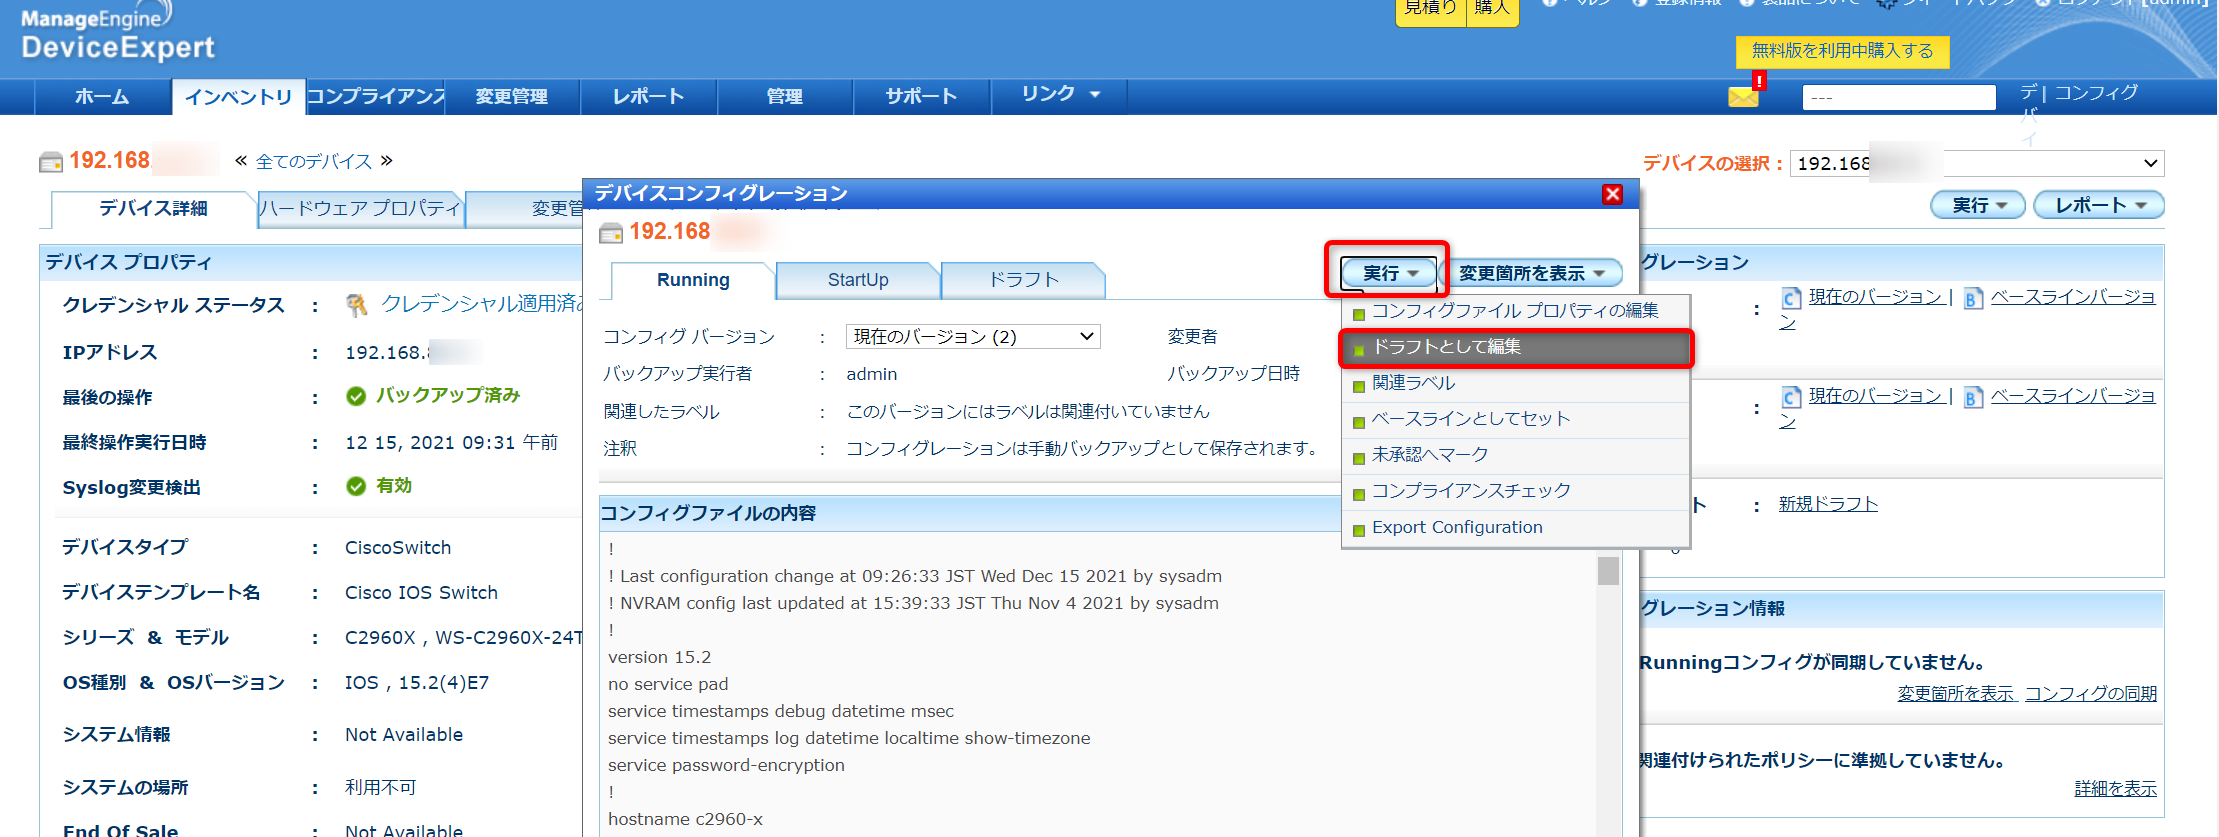The width and height of the screenshot is (2219, 837).
Task: Open the upper ベースラインバージョン link
Action: pos(1969,309)
